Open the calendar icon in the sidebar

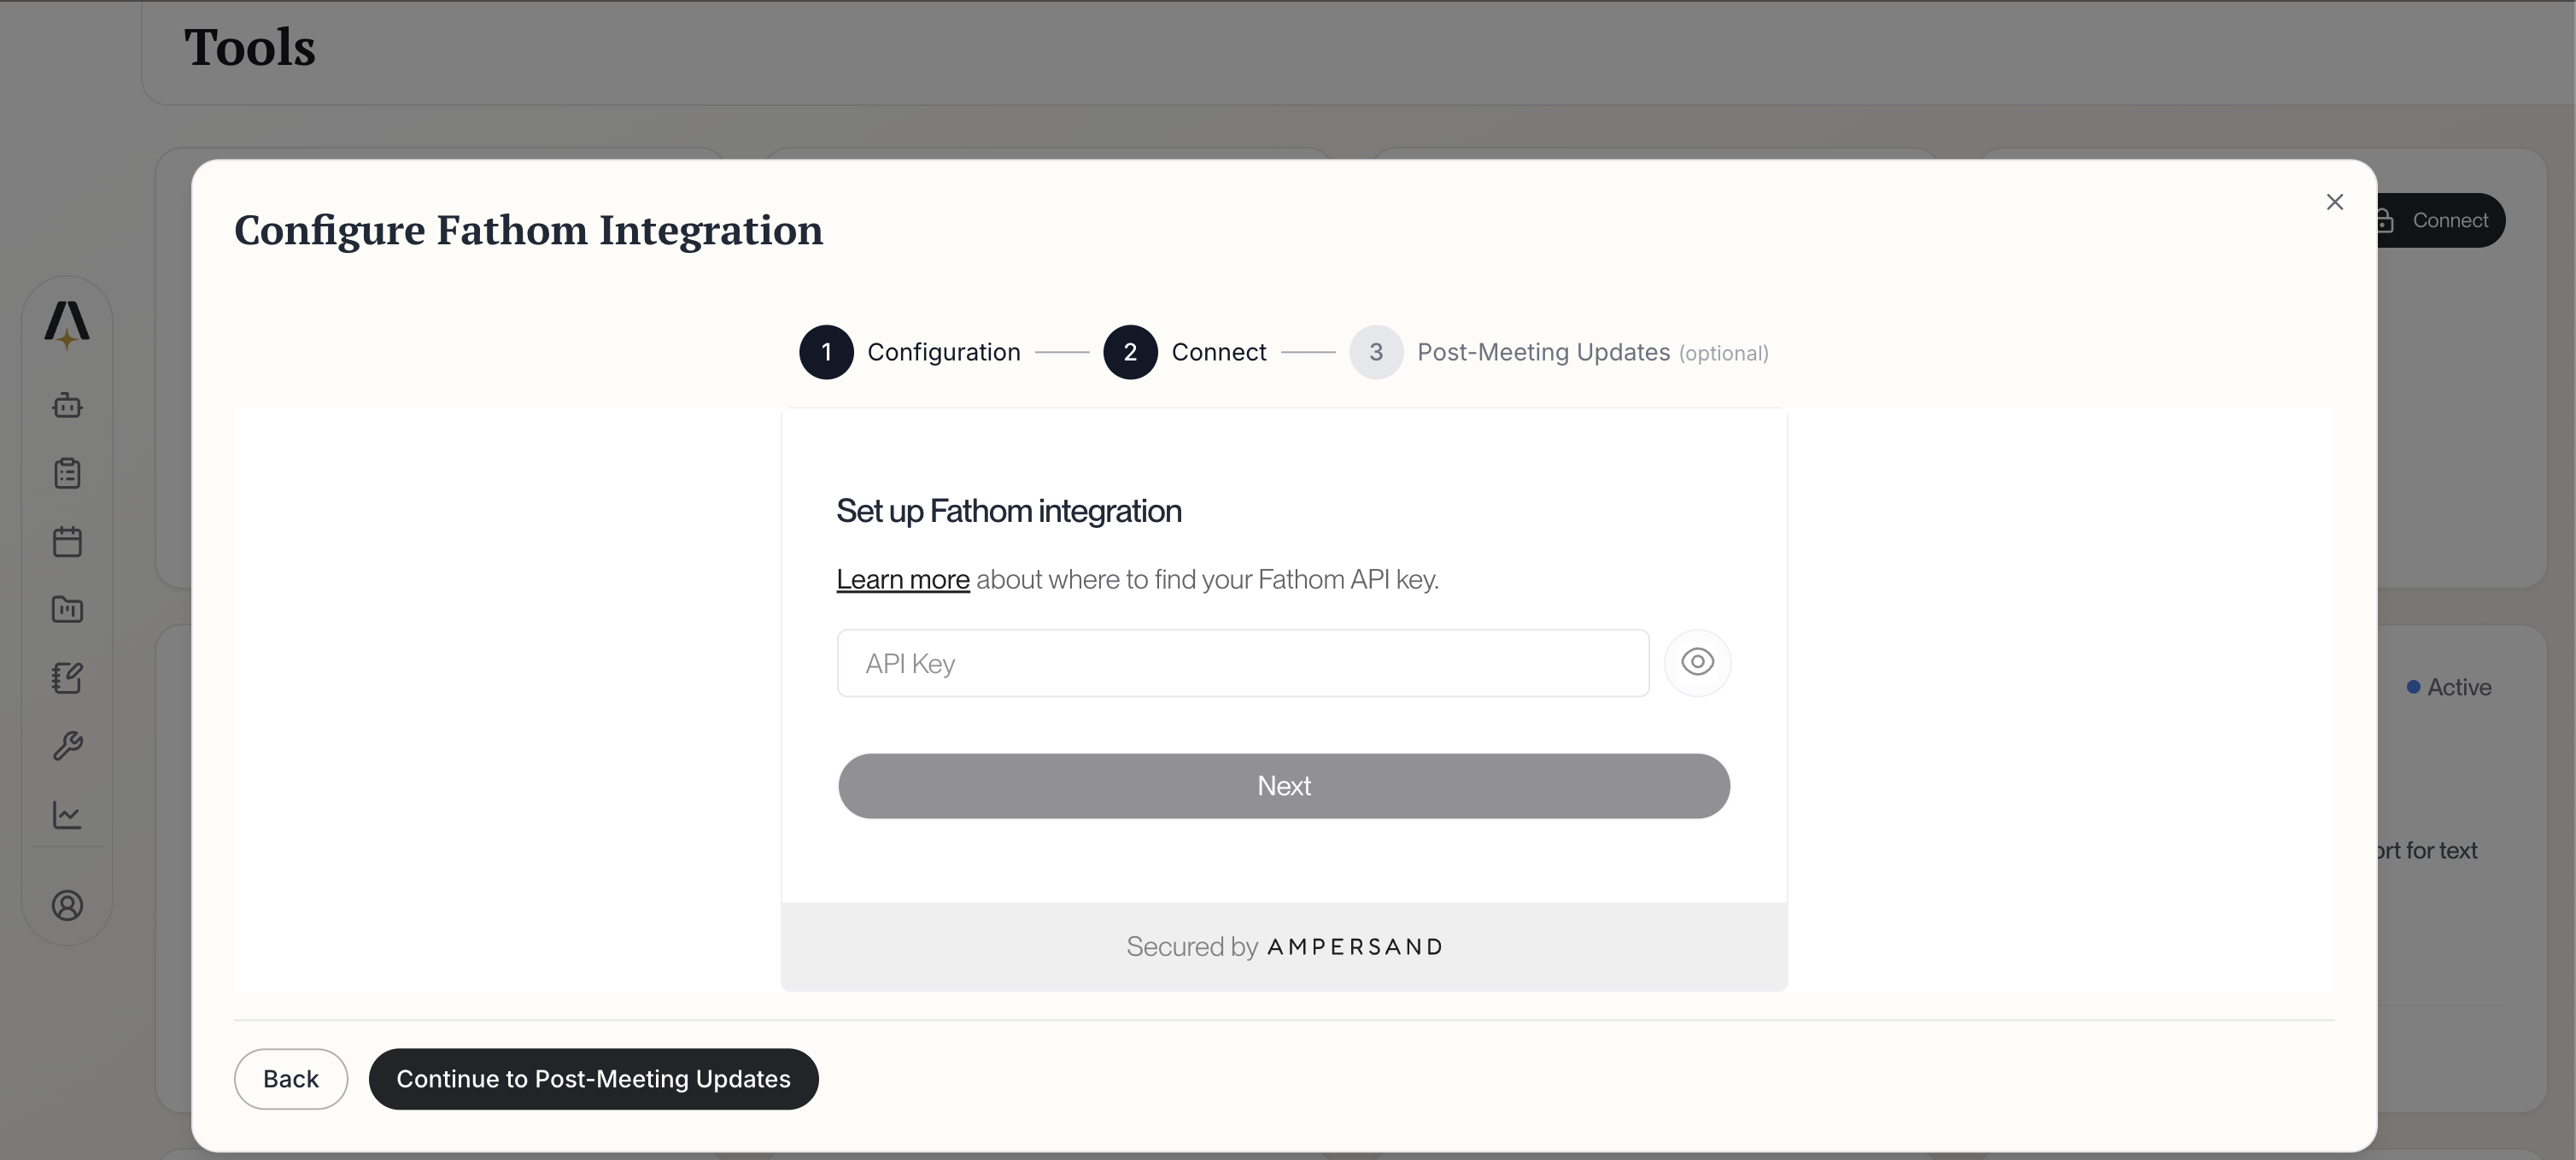coord(66,541)
